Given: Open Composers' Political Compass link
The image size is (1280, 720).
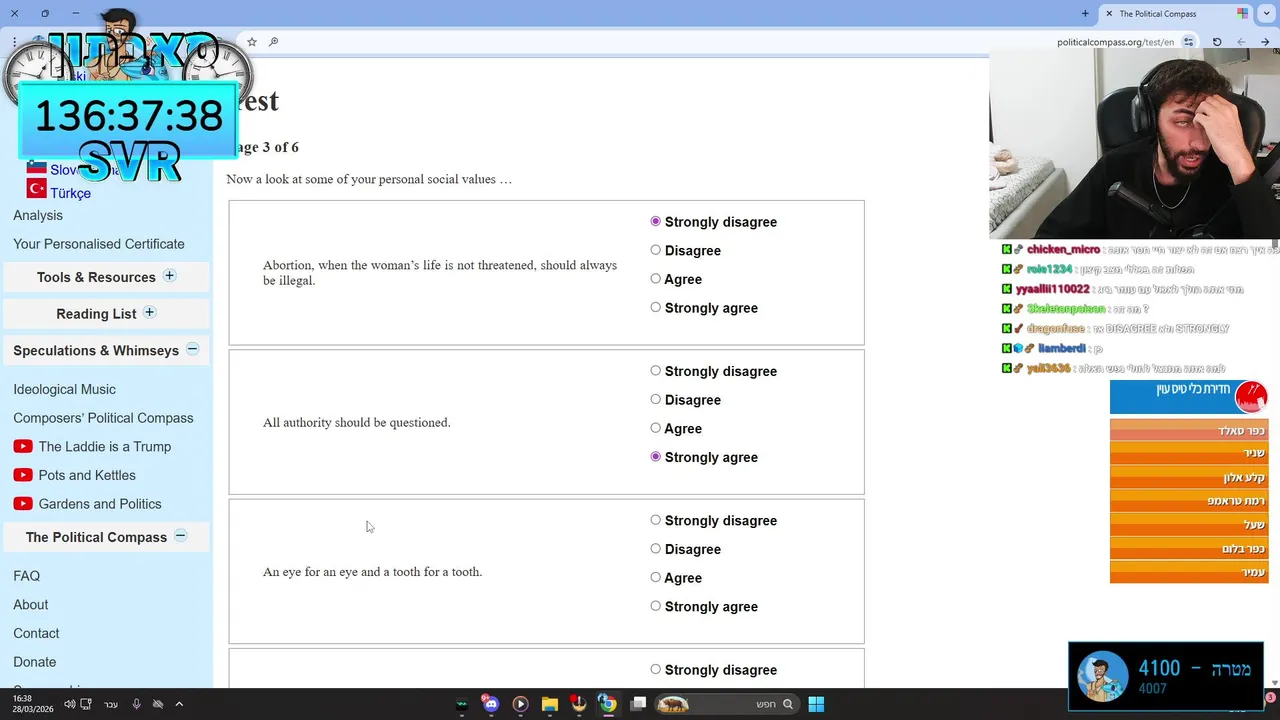Looking at the screenshot, I should coord(103,418).
